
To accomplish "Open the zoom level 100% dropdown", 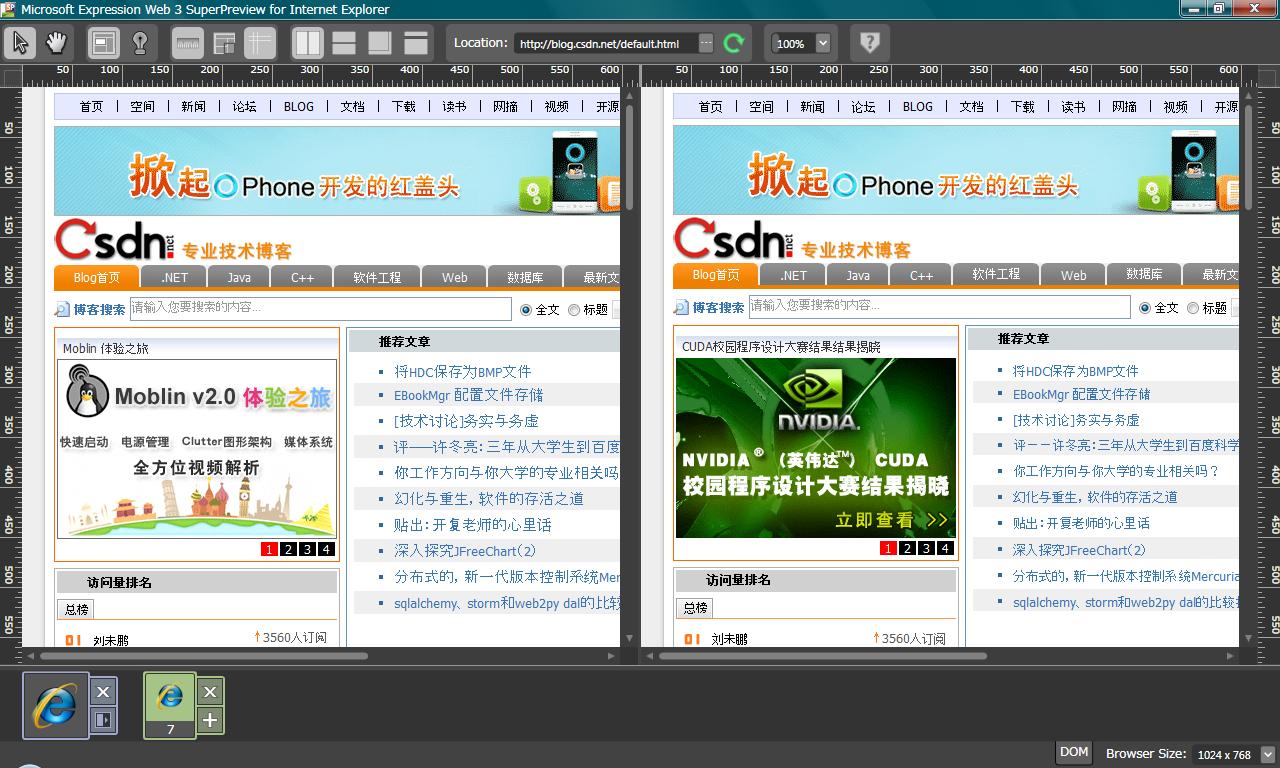I will point(823,43).
